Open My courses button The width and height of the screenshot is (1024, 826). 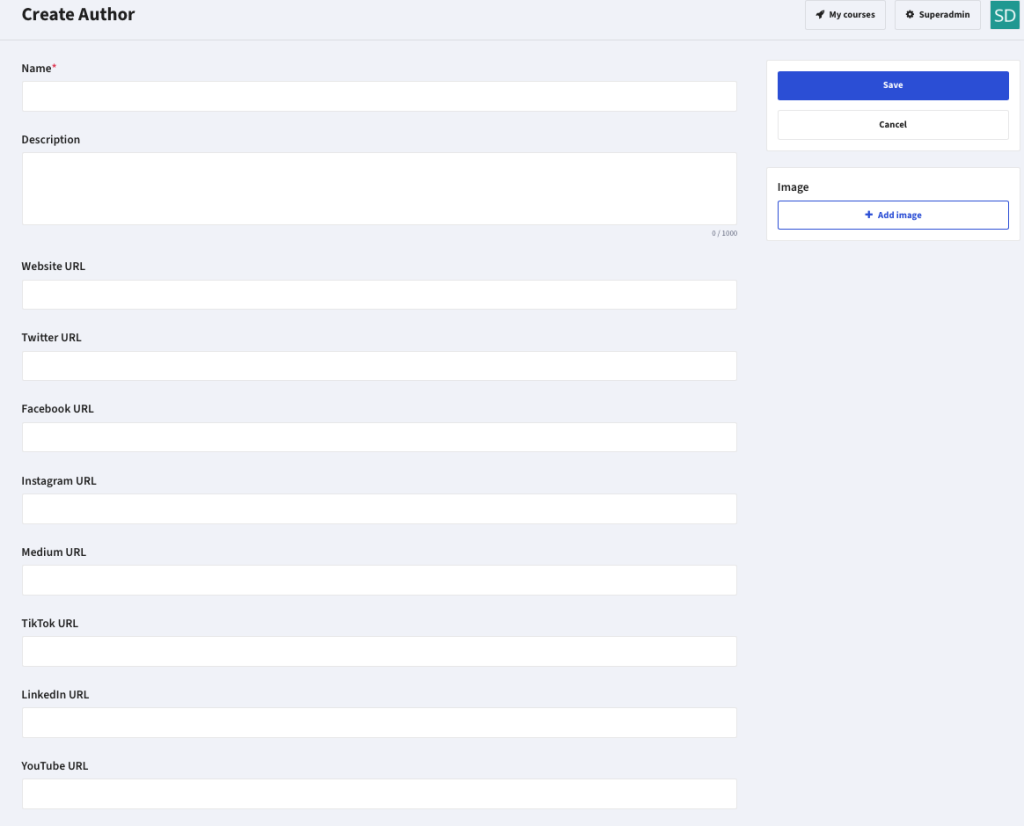(x=845, y=14)
